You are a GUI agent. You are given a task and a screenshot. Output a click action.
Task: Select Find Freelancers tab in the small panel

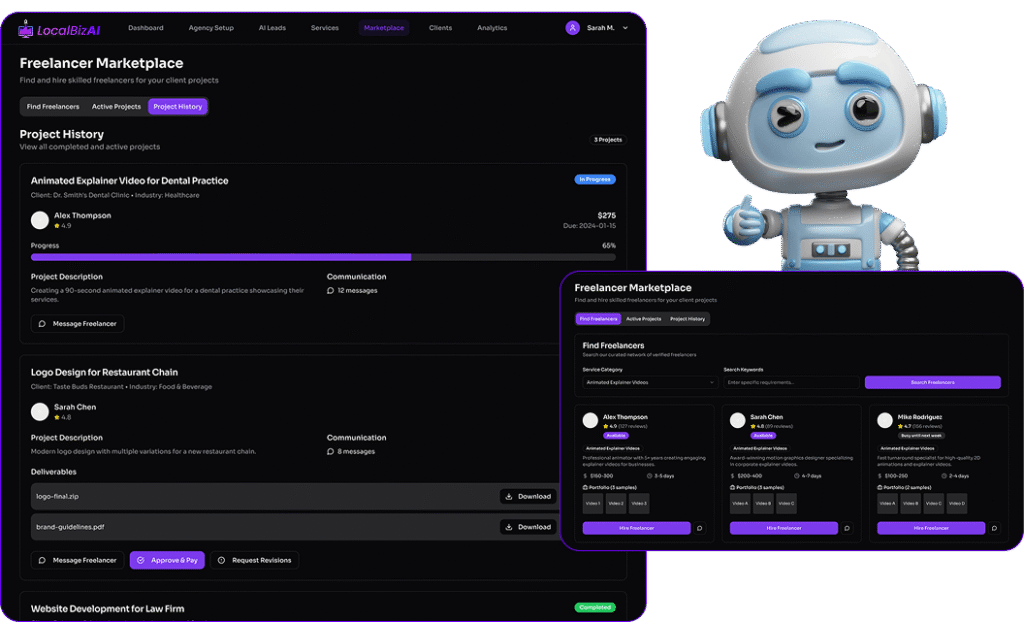click(x=598, y=319)
